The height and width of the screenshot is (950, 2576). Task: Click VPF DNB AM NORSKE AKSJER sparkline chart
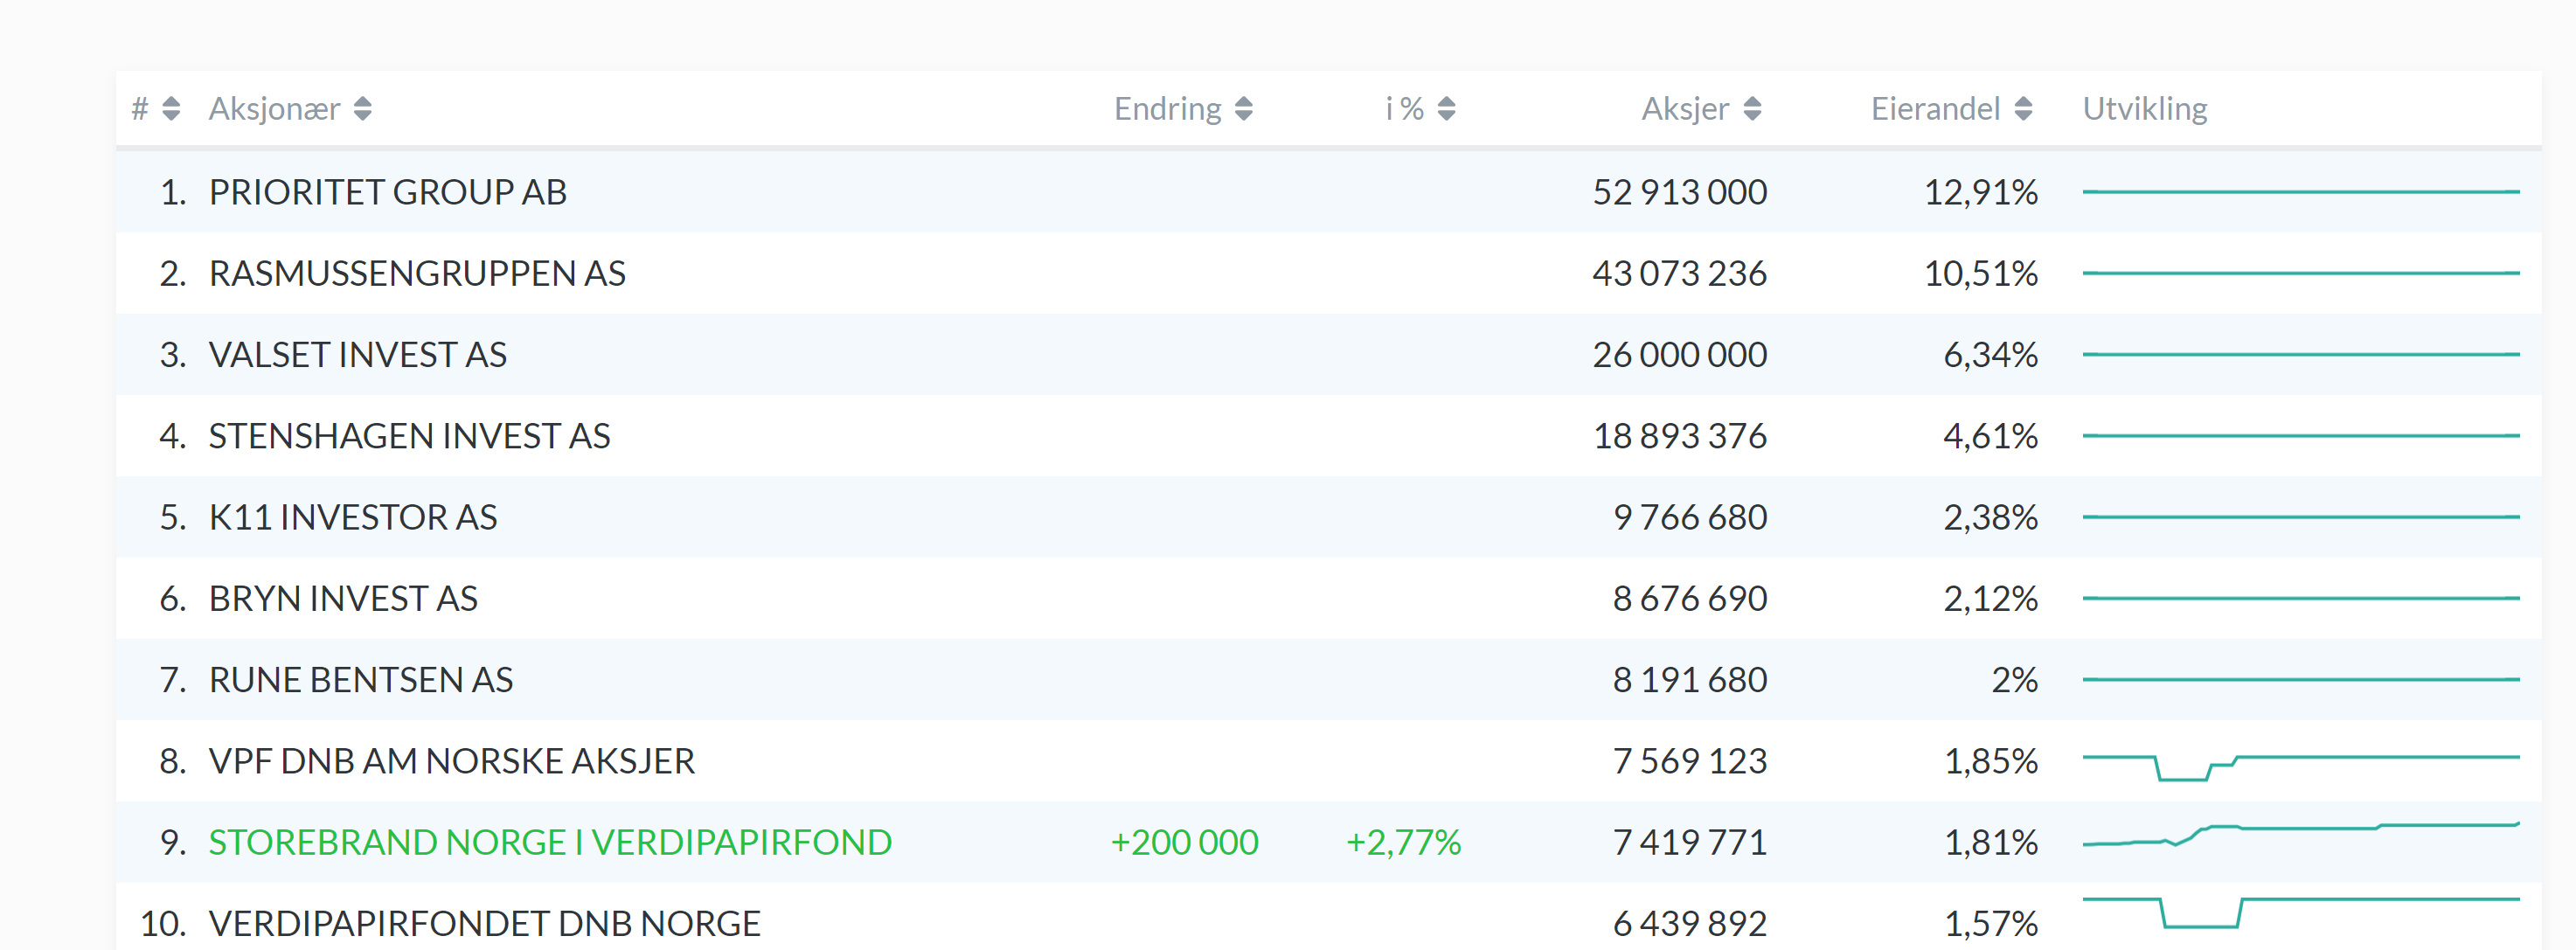[x=2300, y=767]
